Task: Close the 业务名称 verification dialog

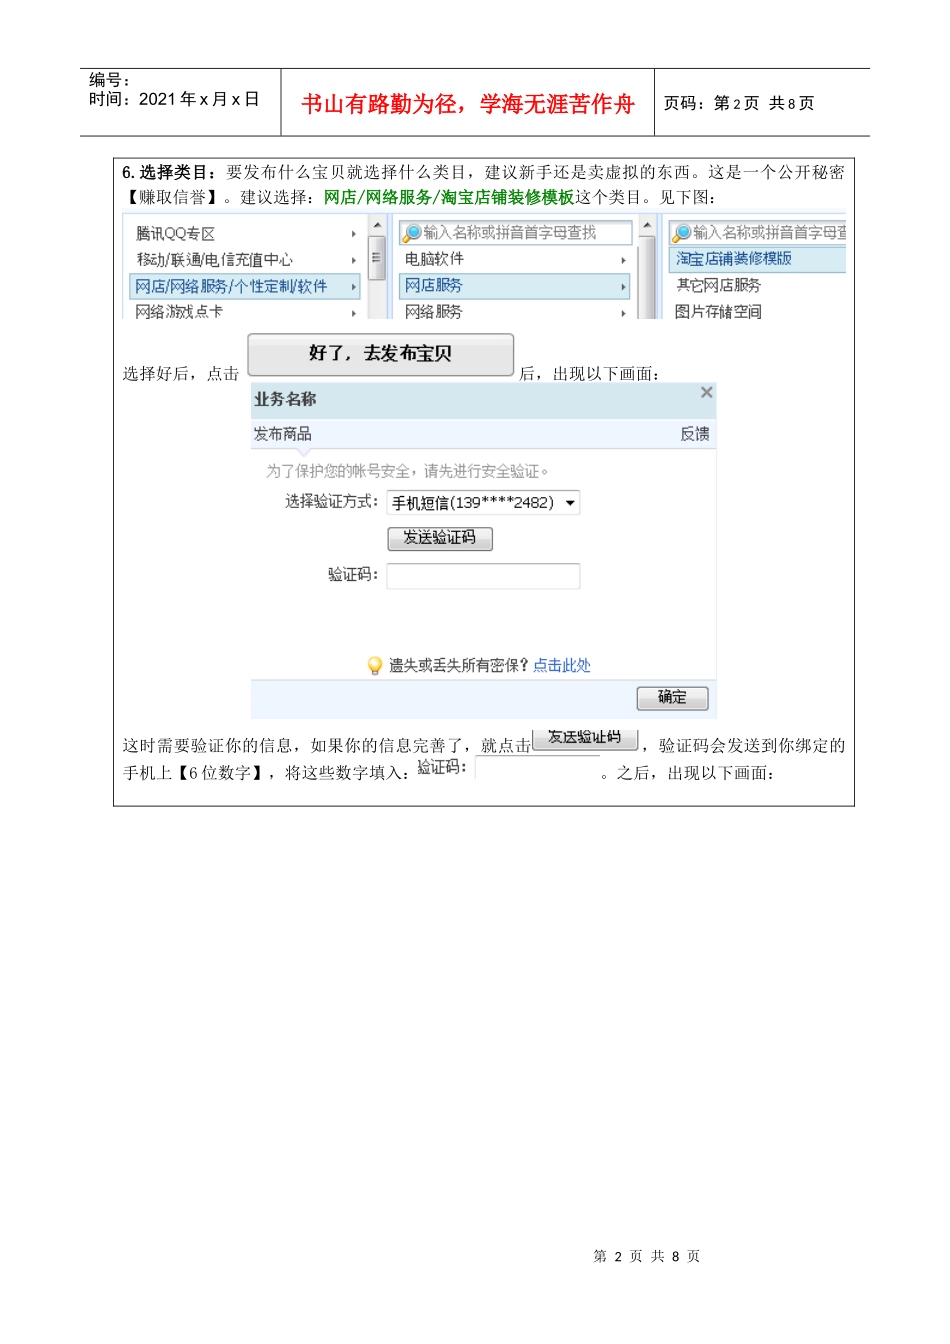Action: 707,392
